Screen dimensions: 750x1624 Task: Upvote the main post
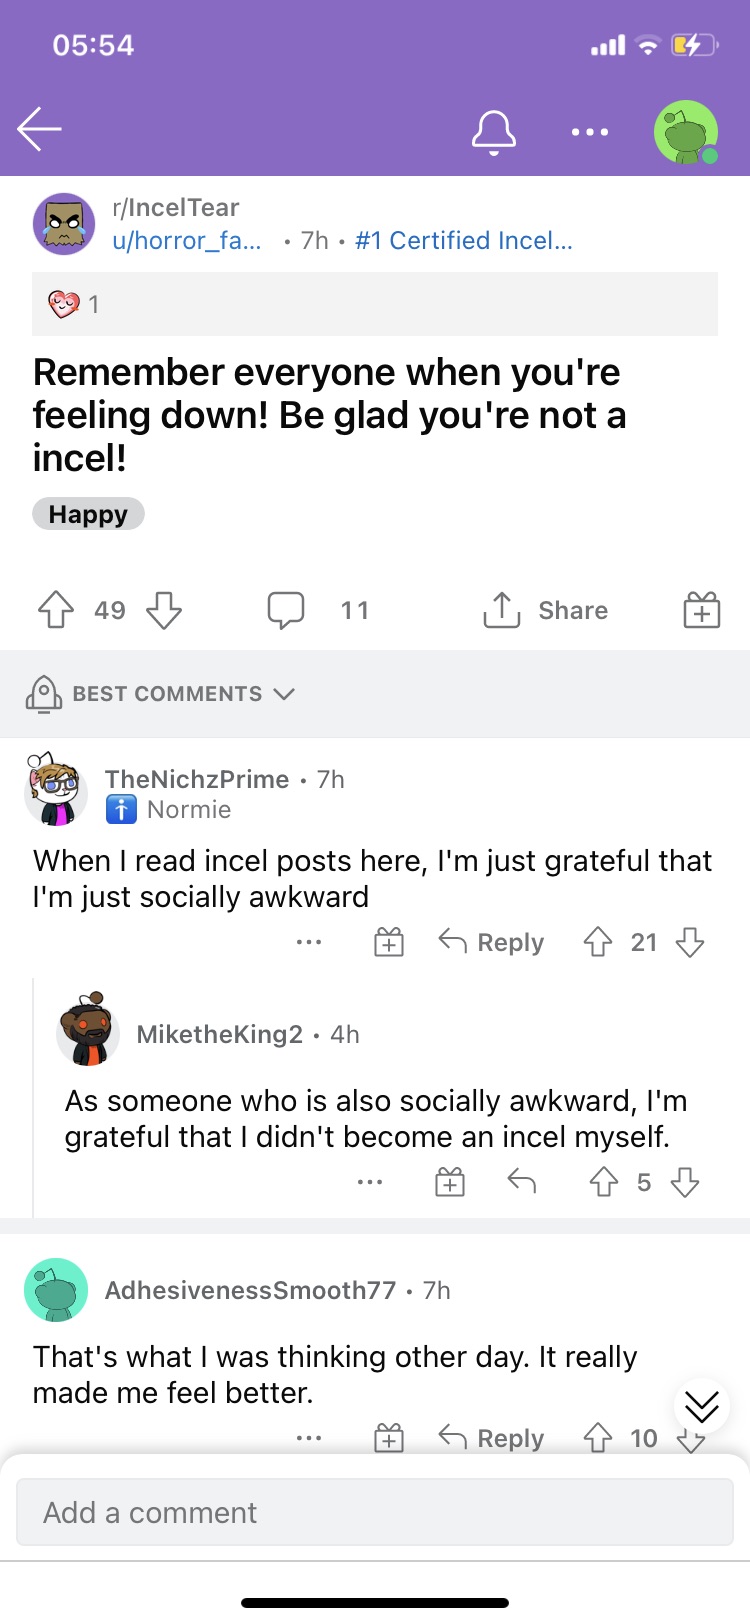(x=56, y=610)
